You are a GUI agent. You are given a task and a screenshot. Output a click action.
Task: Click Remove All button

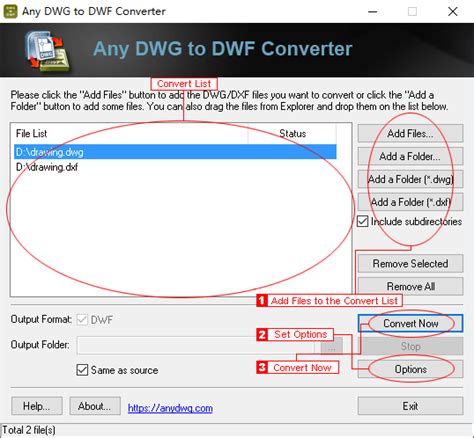[410, 286]
